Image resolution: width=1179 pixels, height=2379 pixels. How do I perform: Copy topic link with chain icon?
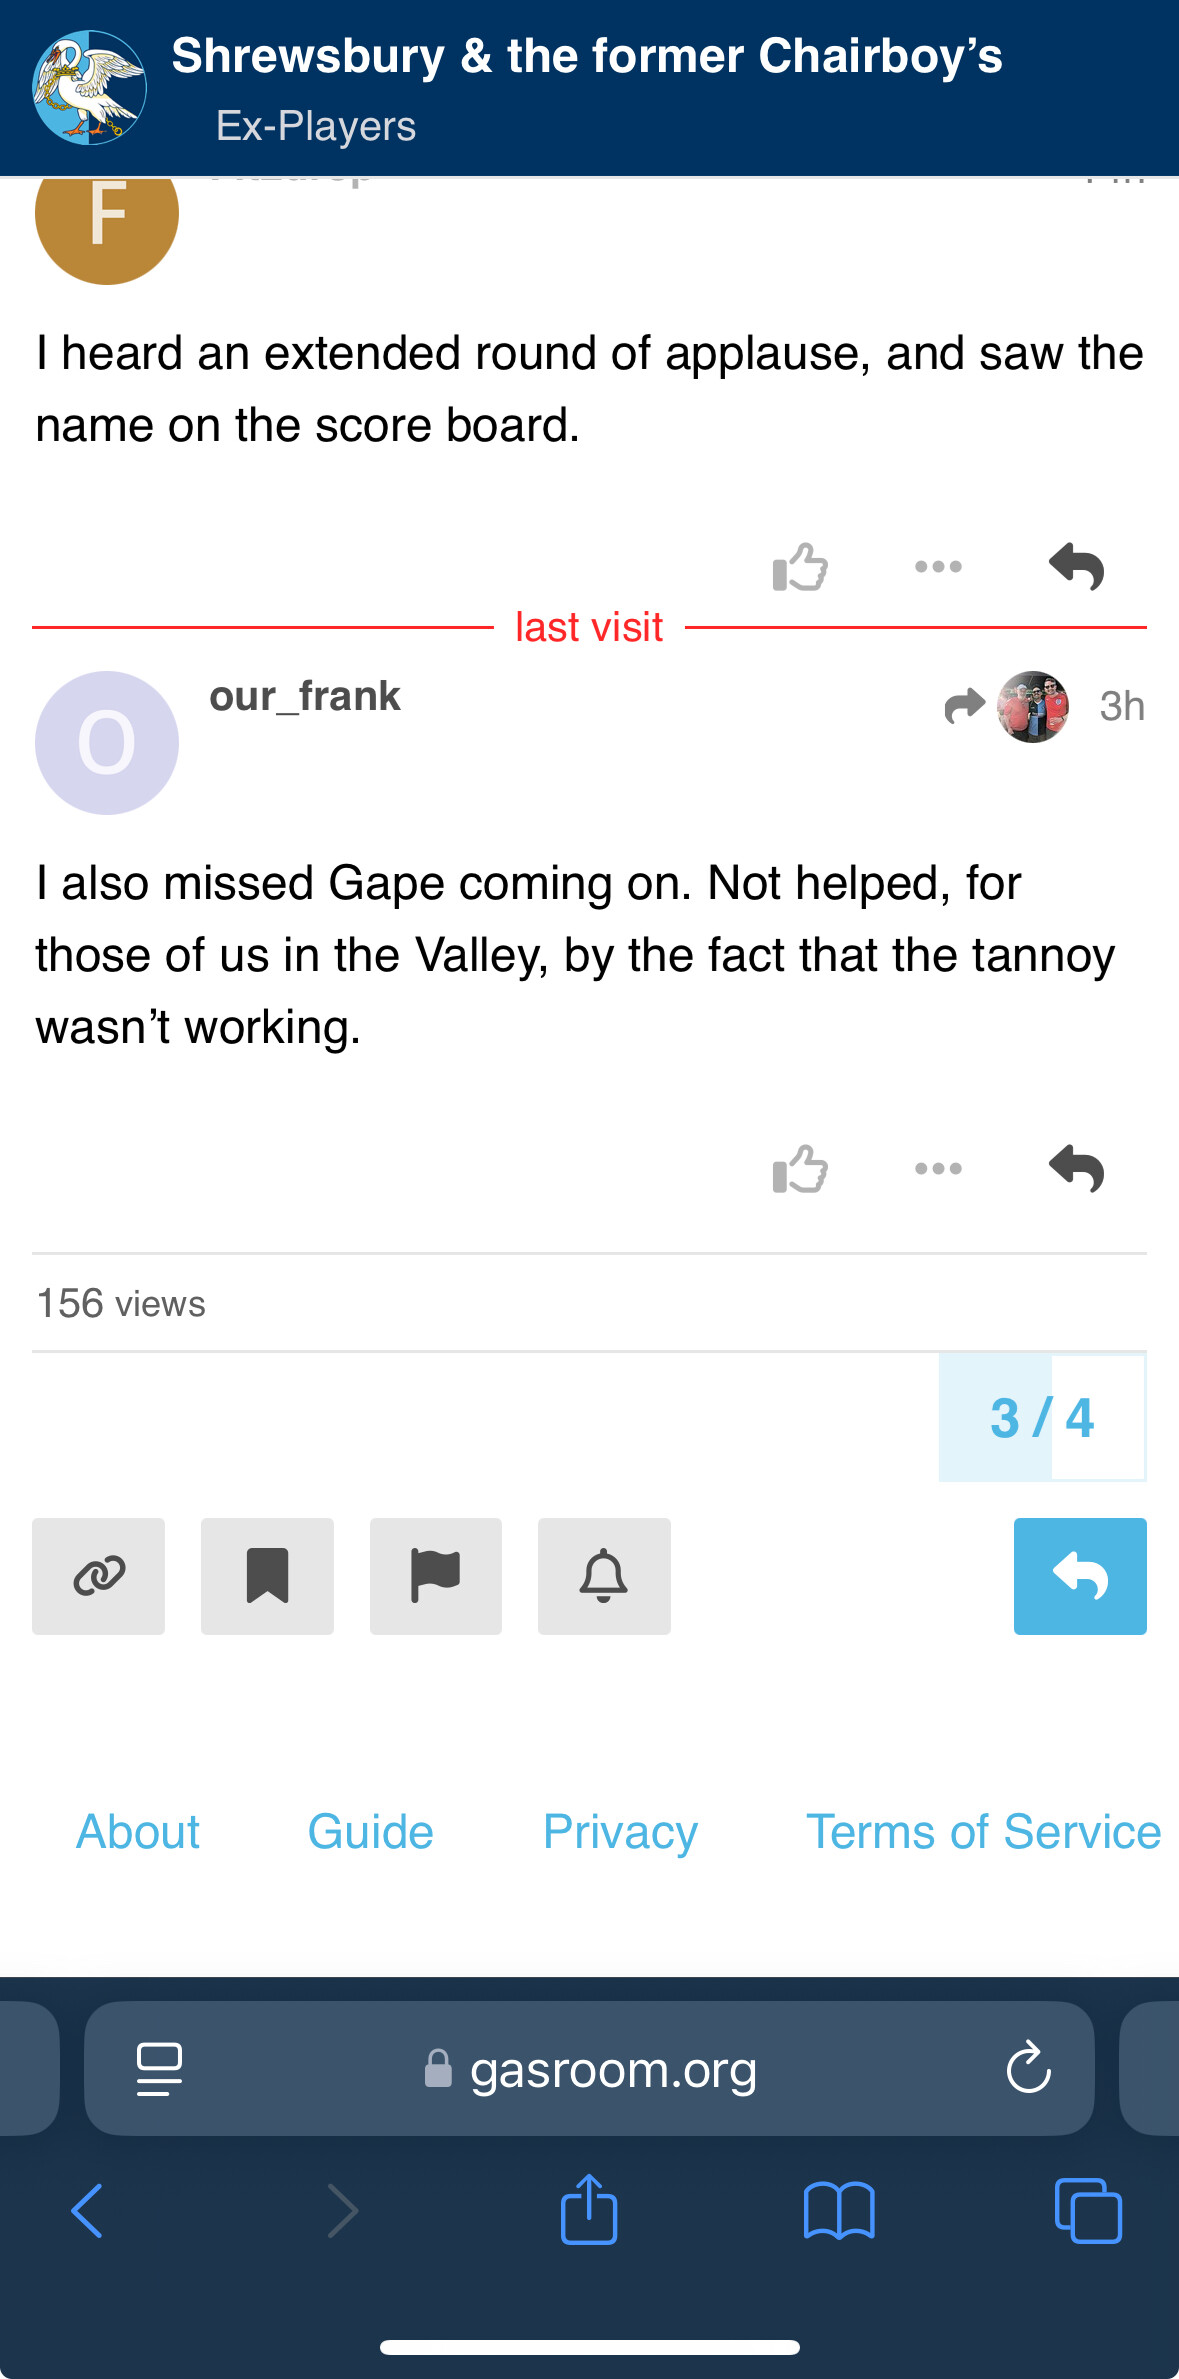(98, 1576)
